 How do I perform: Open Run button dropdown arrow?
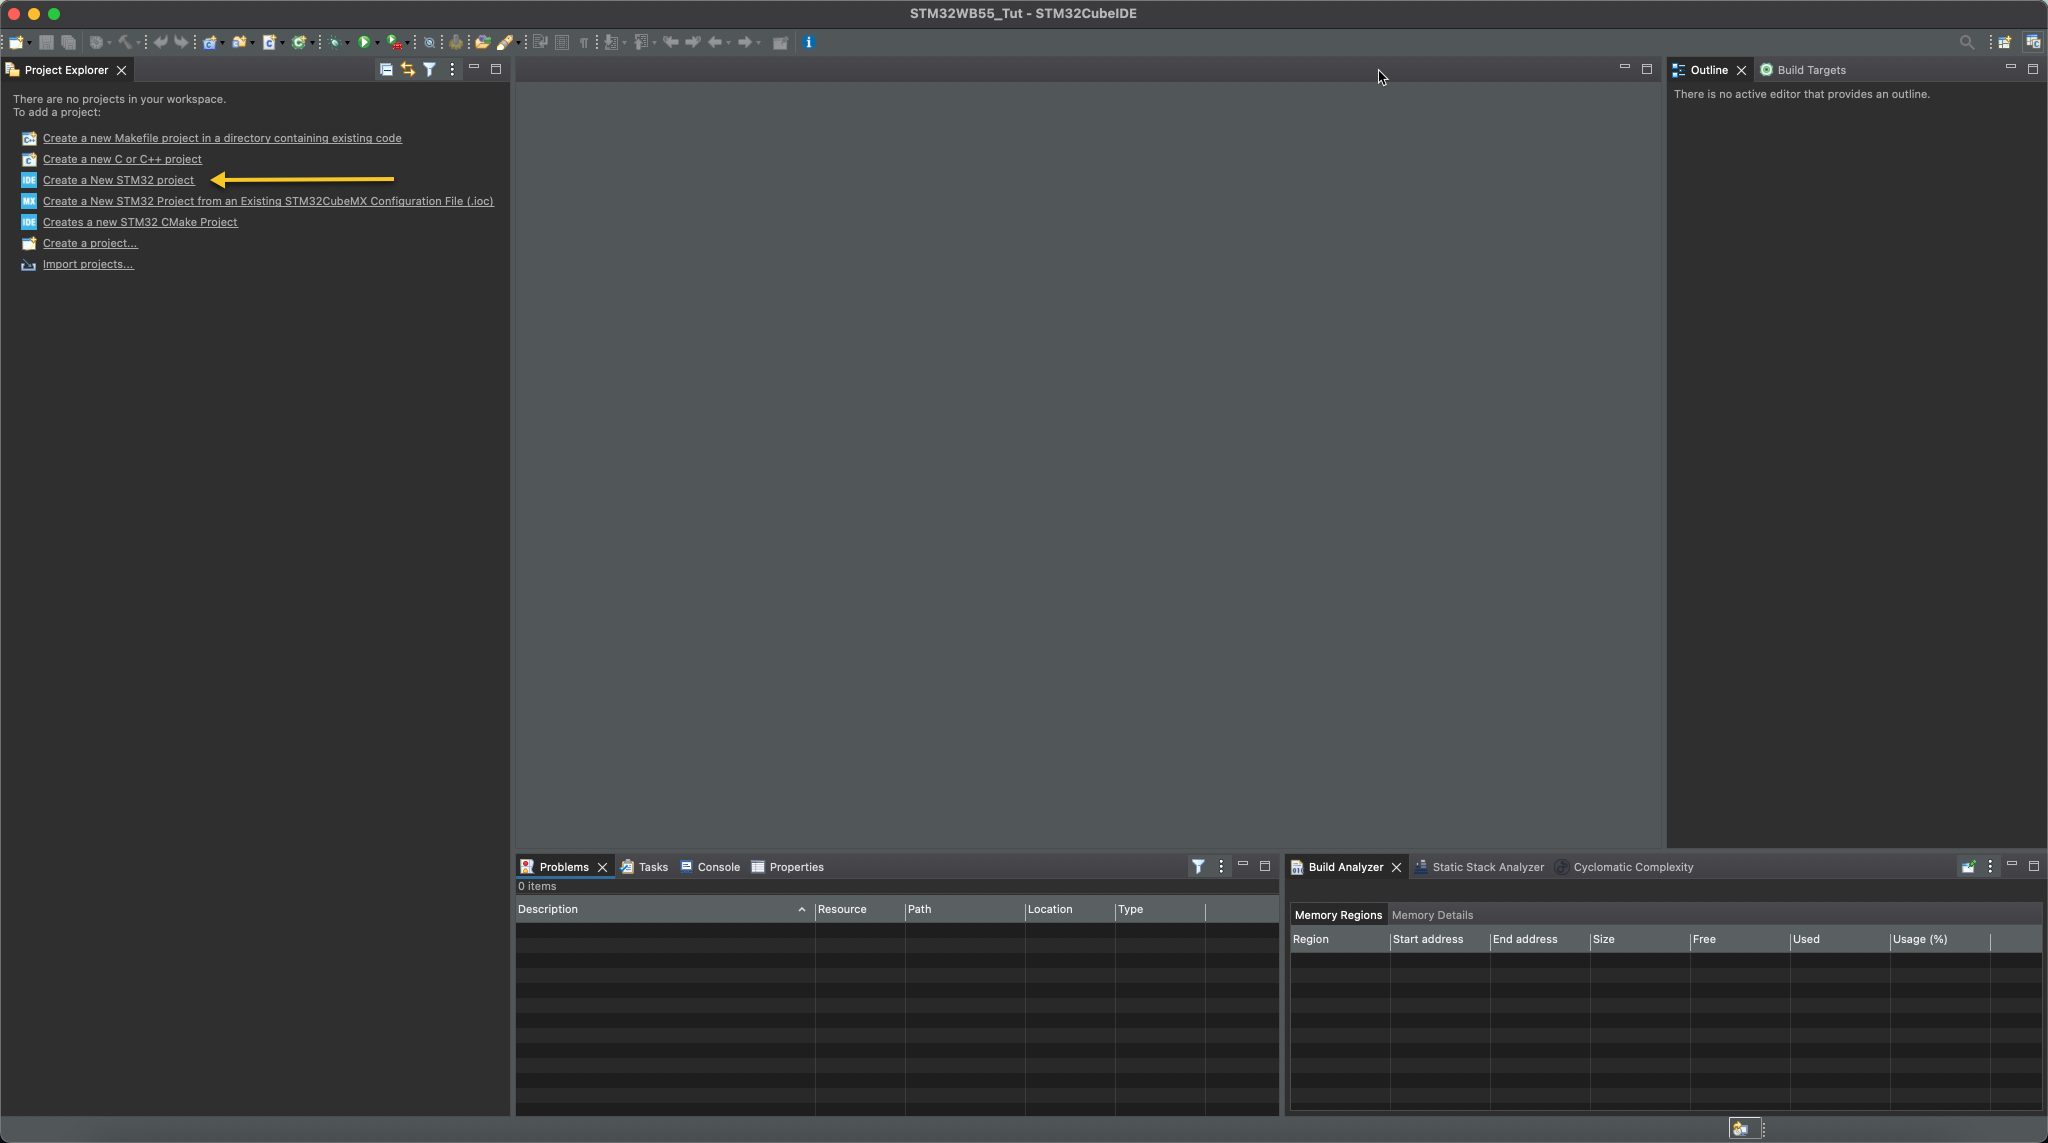click(x=377, y=43)
